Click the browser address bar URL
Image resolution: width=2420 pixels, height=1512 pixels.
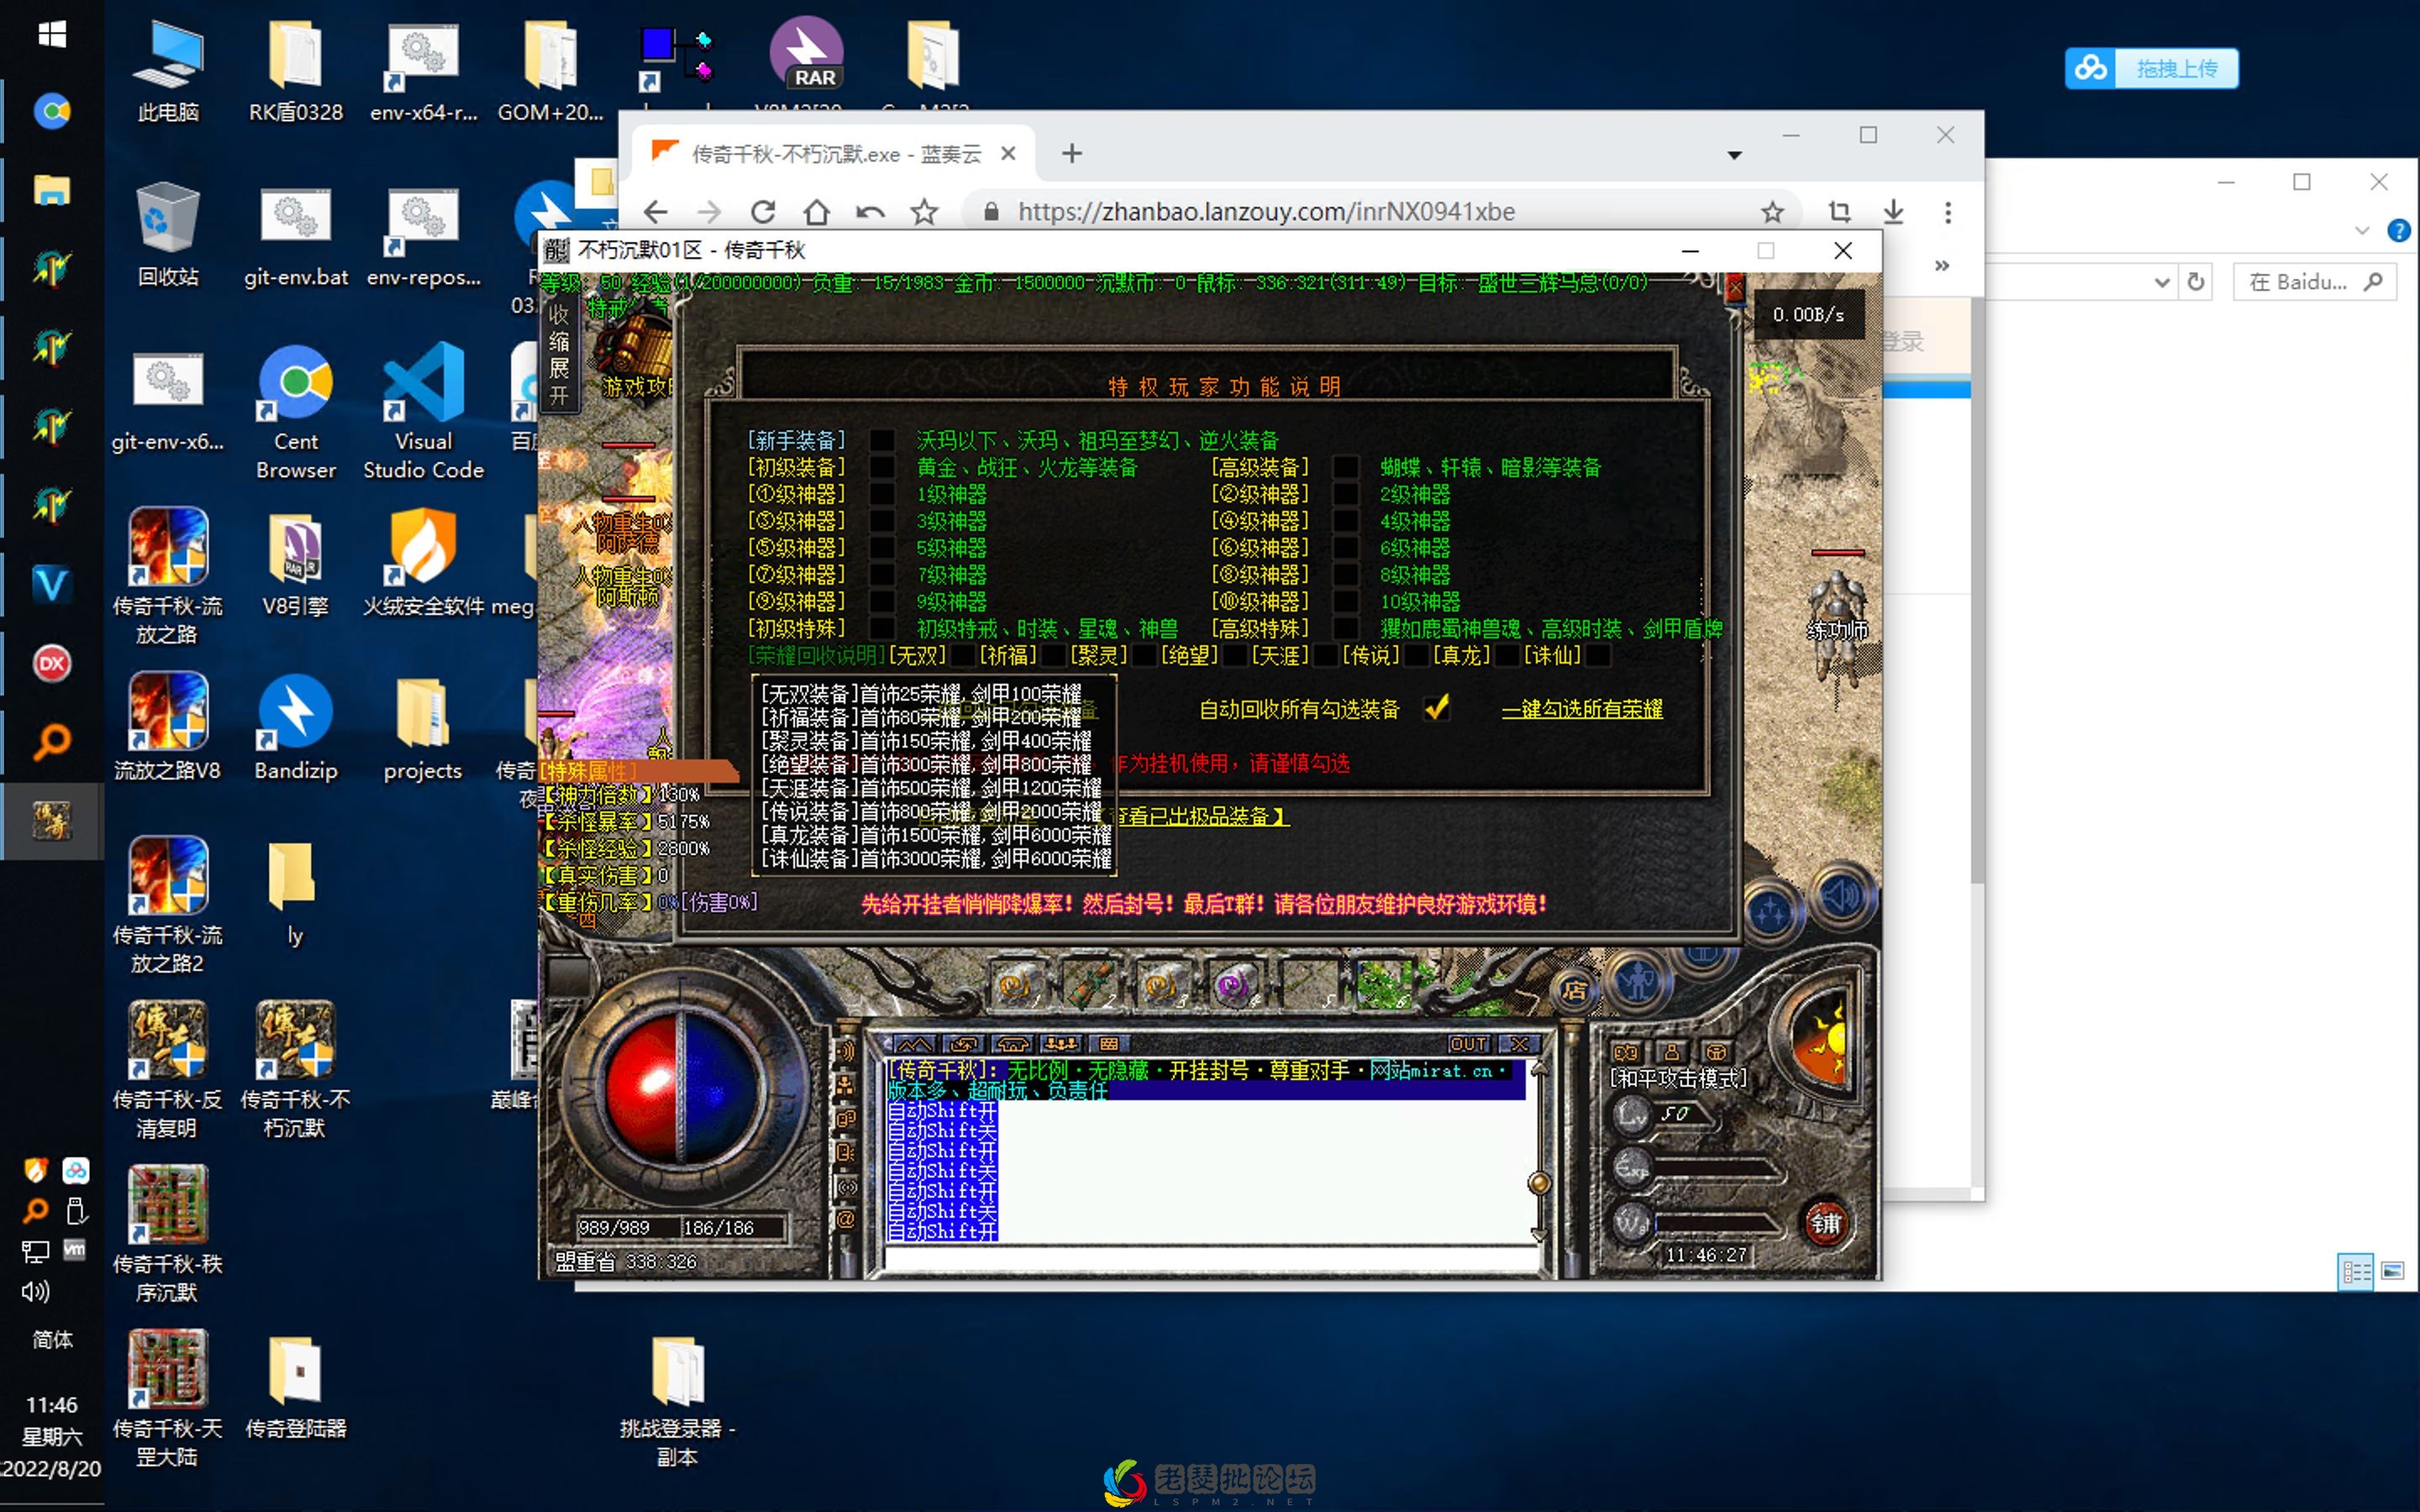coord(1266,212)
